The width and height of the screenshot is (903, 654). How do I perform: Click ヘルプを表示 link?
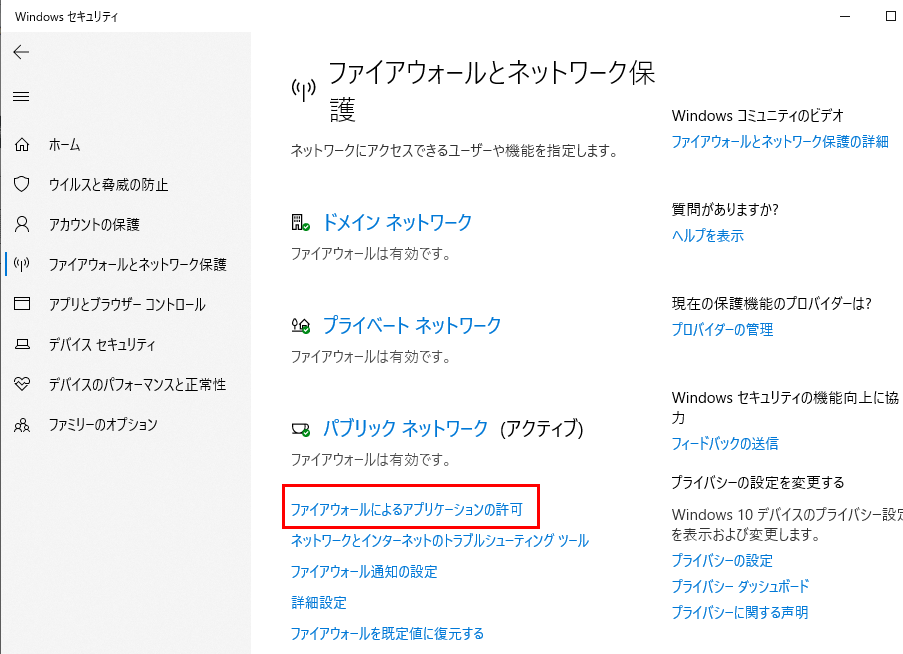[708, 235]
